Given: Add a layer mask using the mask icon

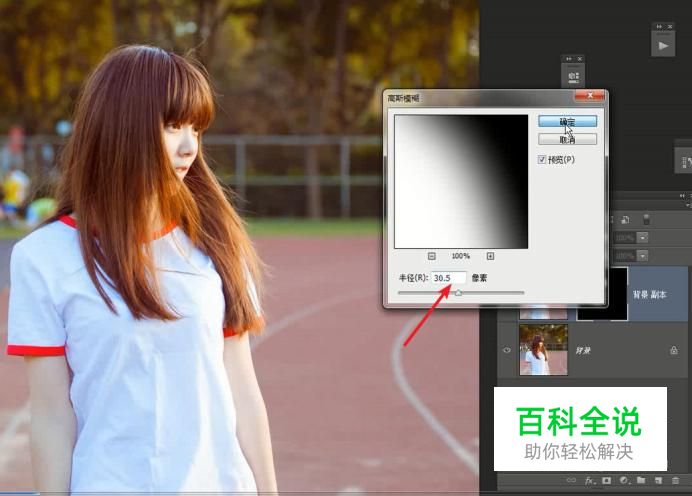Looking at the screenshot, I should click(606, 480).
